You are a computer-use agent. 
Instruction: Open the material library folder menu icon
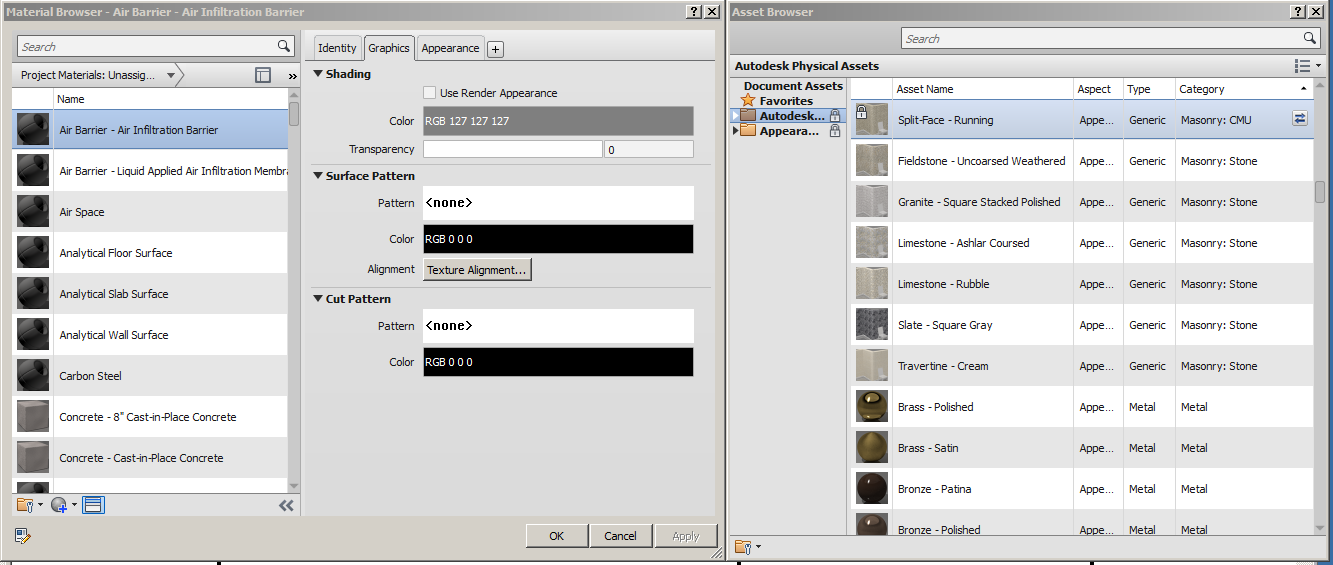25,505
